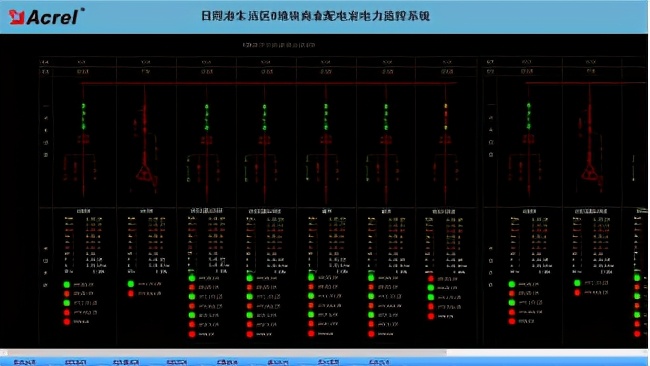This screenshot has height=366, width=650.
Task: Click the red switch block below the fifth column's green breaker
Action: click(x=326, y=139)
